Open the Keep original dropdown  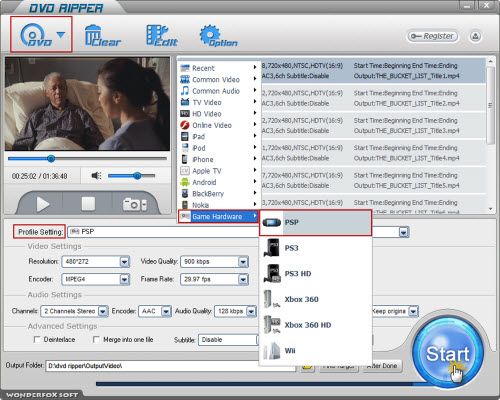pos(413,311)
